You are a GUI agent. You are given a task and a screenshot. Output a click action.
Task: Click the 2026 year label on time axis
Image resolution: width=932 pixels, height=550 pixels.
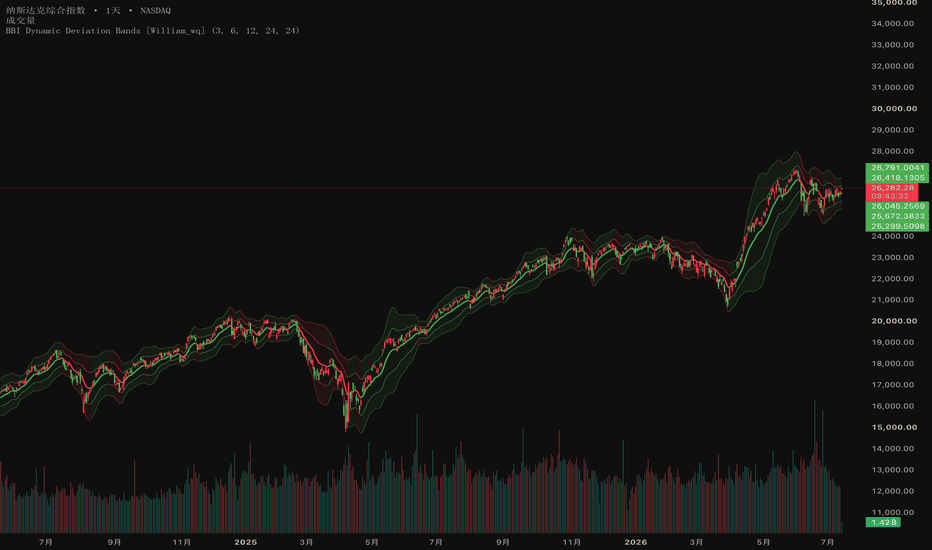click(635, 542)
